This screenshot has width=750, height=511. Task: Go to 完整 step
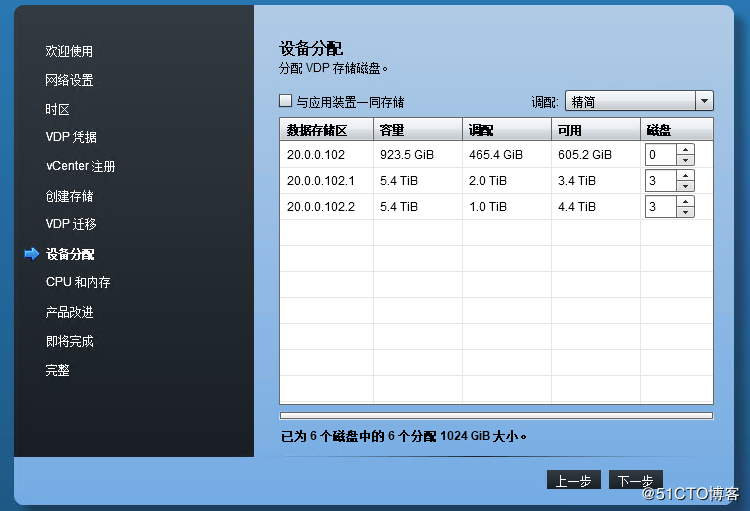tap(57, 370)
